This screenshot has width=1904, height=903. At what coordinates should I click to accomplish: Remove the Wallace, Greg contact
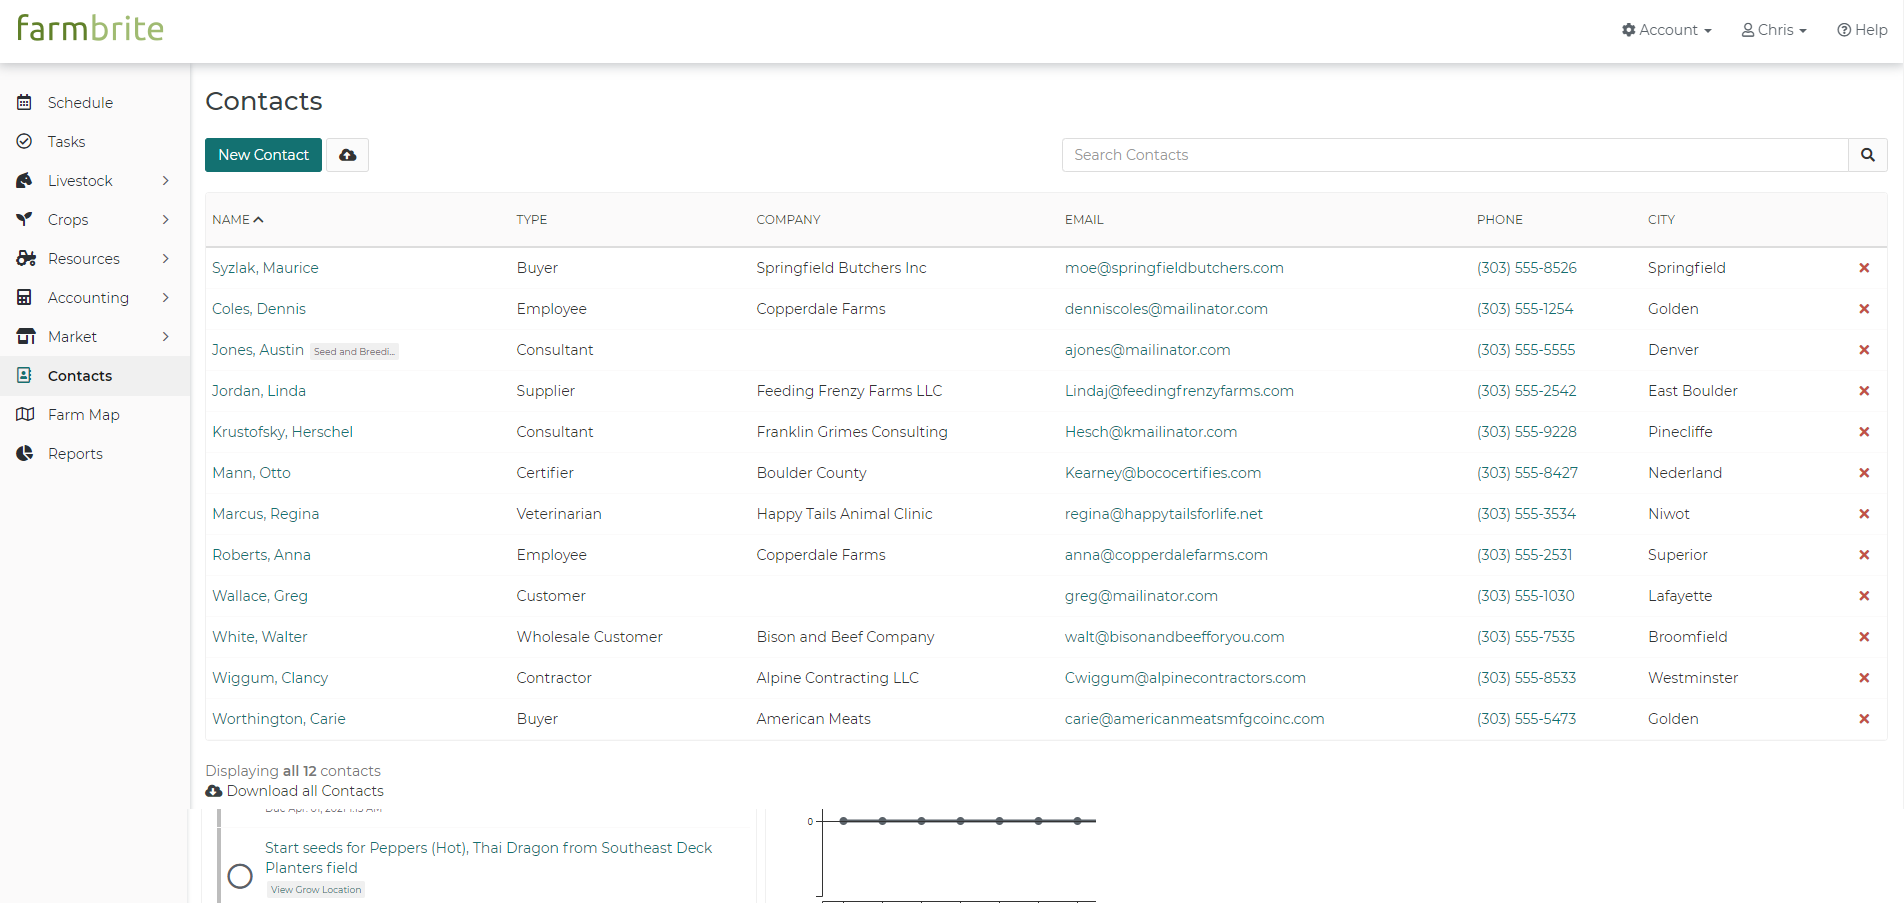[x=1864, y=596]
